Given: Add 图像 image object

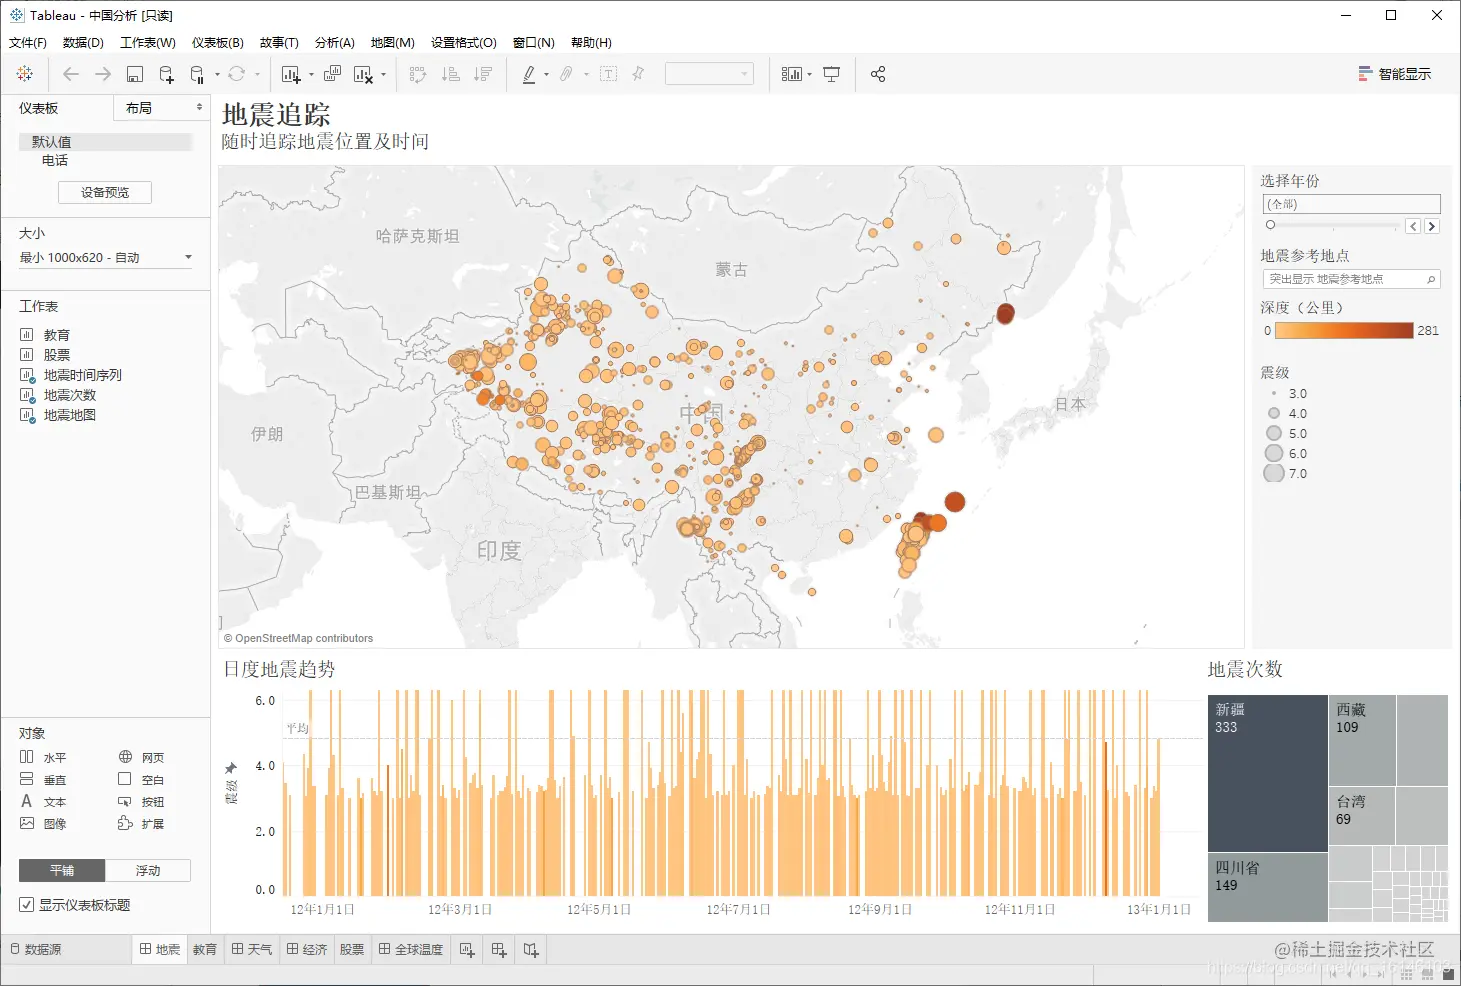Looking at the screenshot, I should (43, 824).
